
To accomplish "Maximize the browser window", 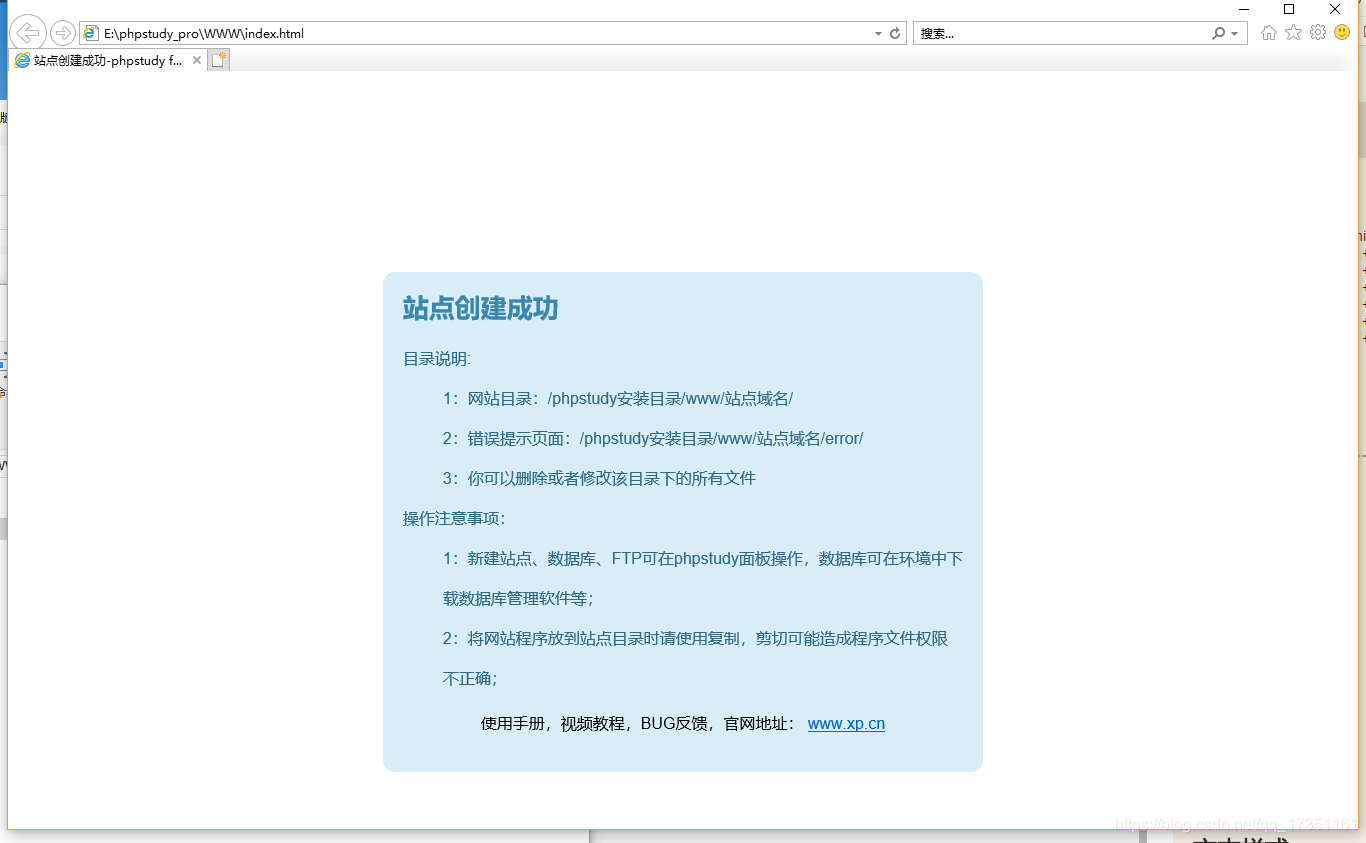I will [x=1289, y=9].
